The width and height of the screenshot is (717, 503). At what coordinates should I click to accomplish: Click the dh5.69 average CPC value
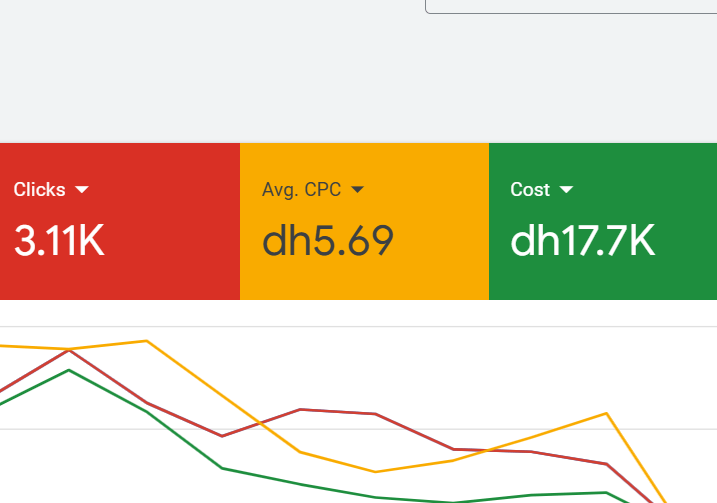(x=328, y=241)
